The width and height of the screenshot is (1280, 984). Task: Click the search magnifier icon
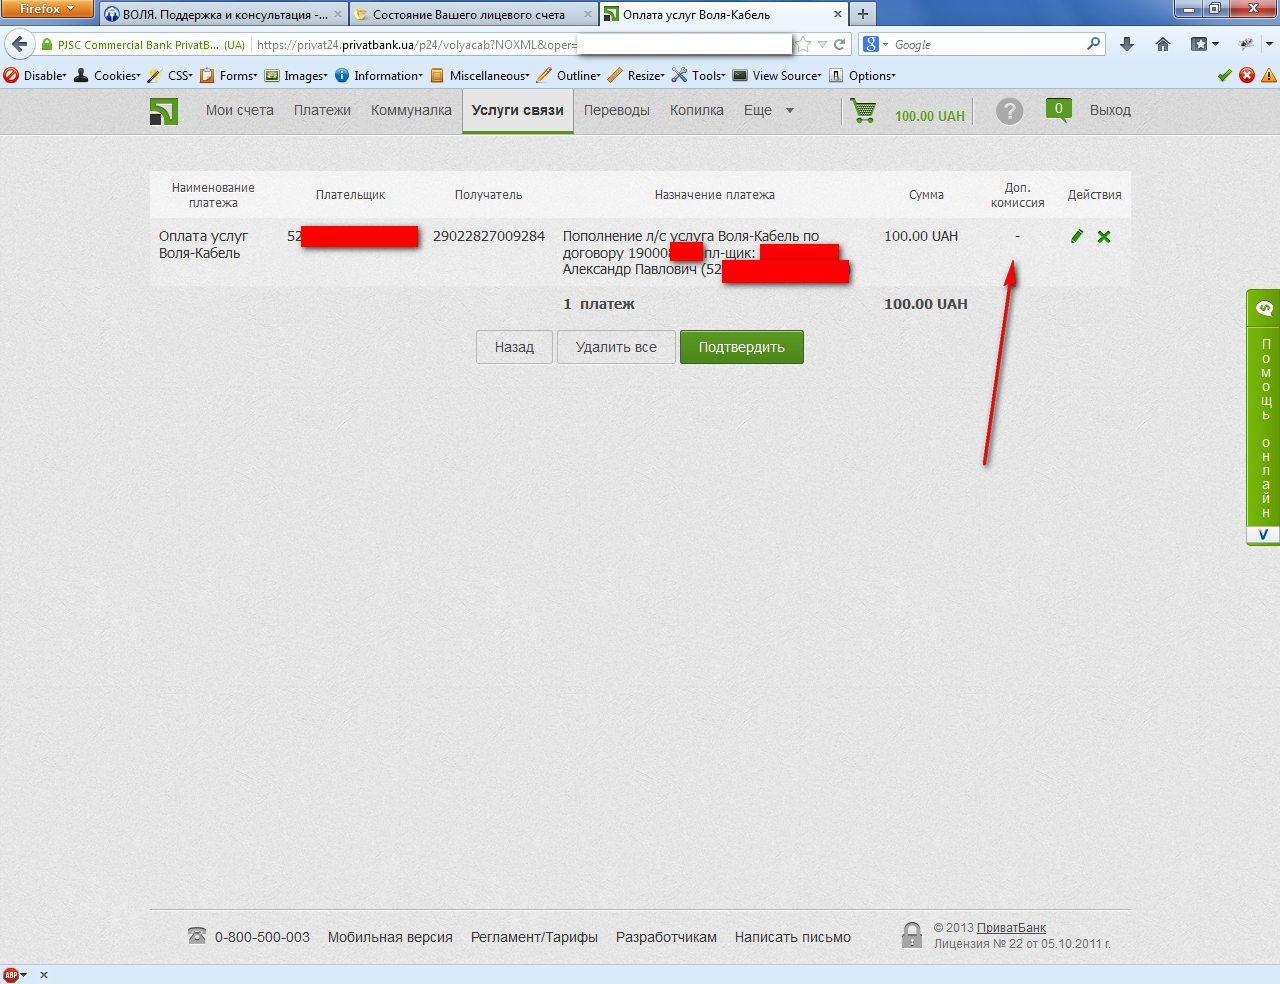point(1094,44)
